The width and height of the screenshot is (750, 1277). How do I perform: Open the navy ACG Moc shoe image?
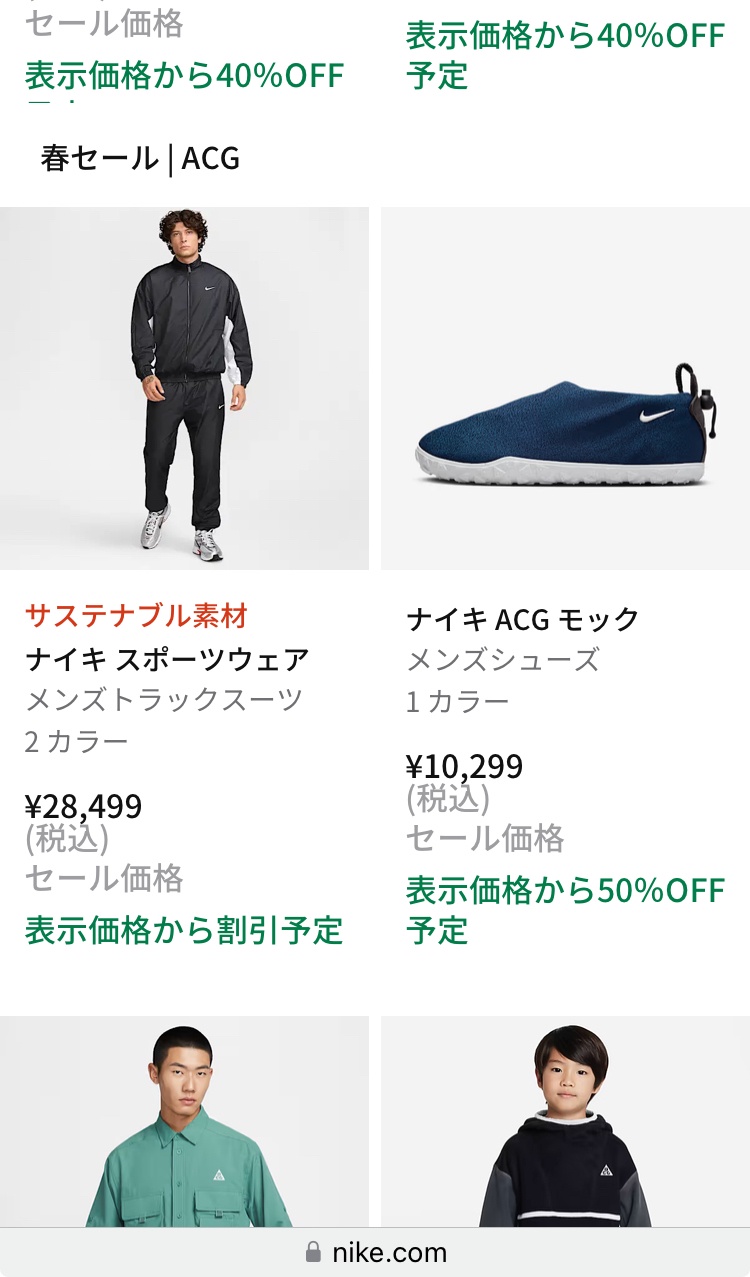click(x=565, y=388)
